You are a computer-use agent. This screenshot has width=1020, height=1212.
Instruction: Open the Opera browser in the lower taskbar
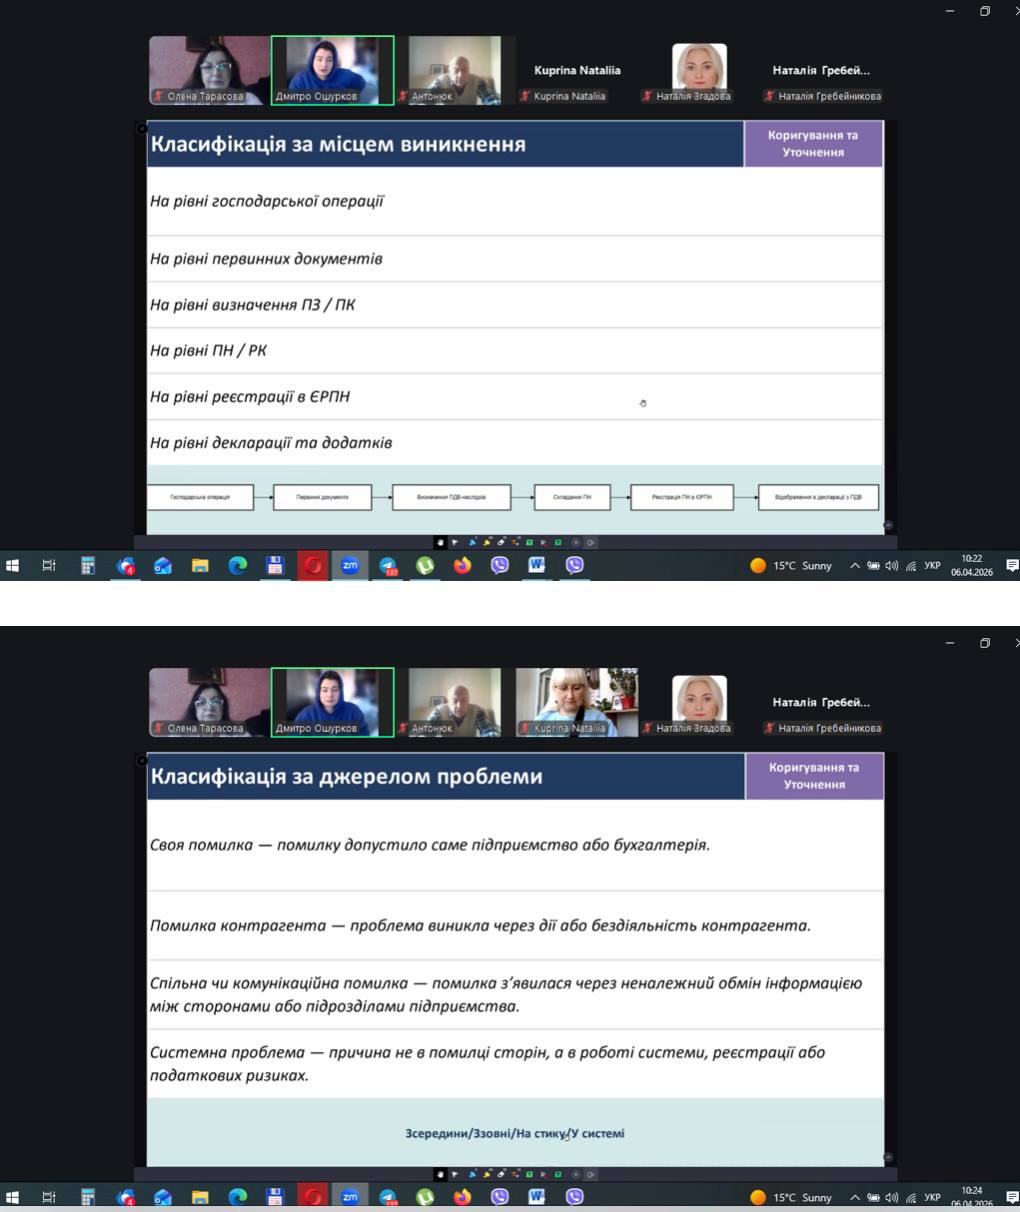coord(313,1197)
